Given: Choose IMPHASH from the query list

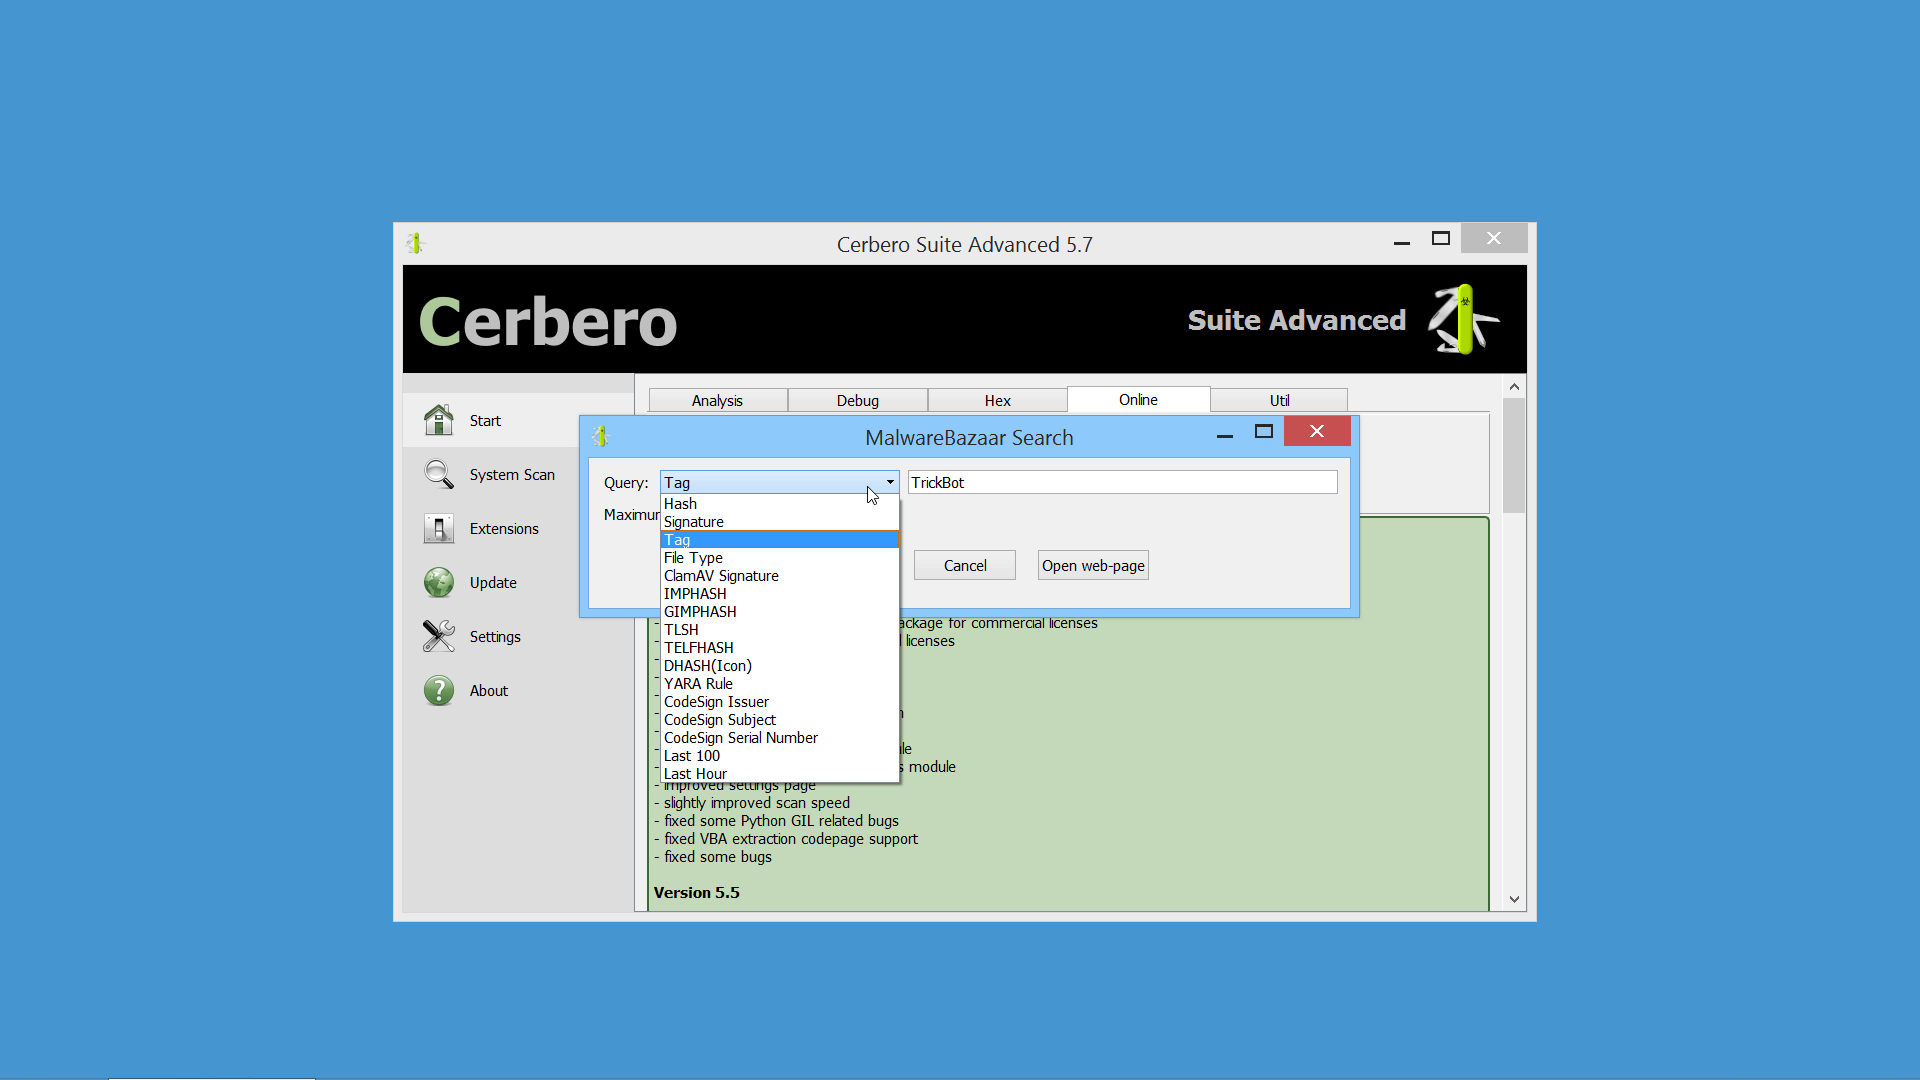Looking at the screenshot, I should pyautogui.click(x=780, y=594).
